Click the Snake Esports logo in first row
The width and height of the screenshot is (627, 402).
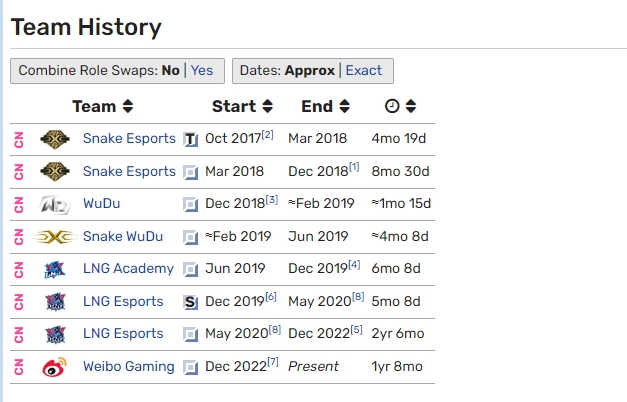point(55,139)
